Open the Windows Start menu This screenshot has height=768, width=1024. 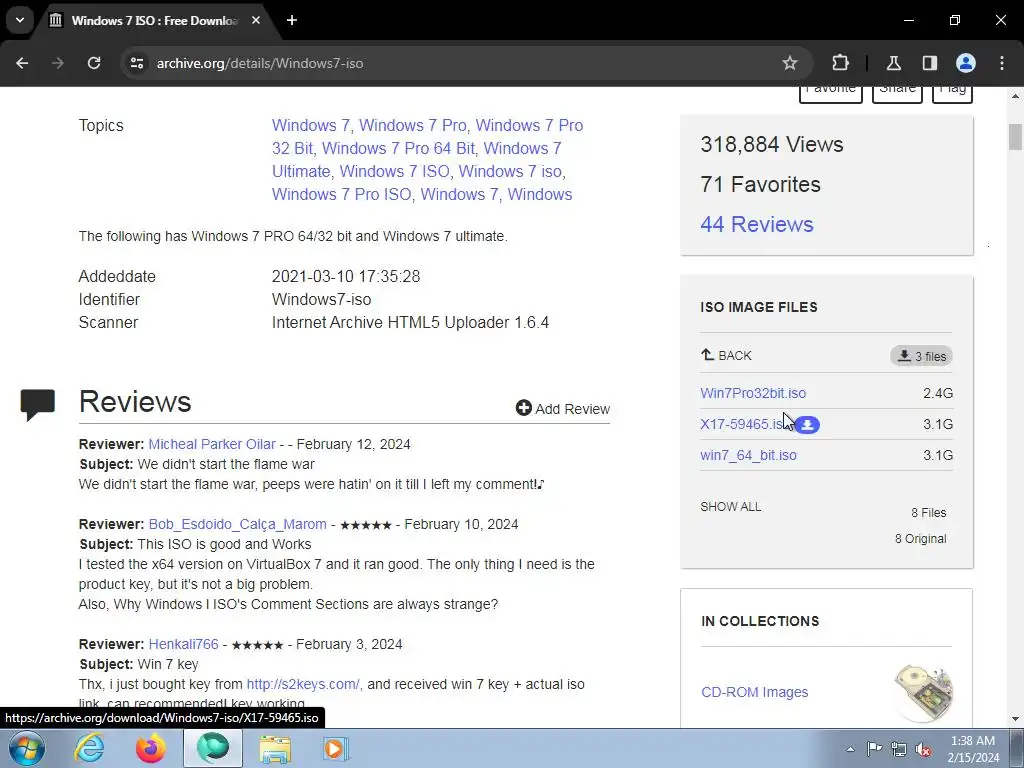pos(27,748)
